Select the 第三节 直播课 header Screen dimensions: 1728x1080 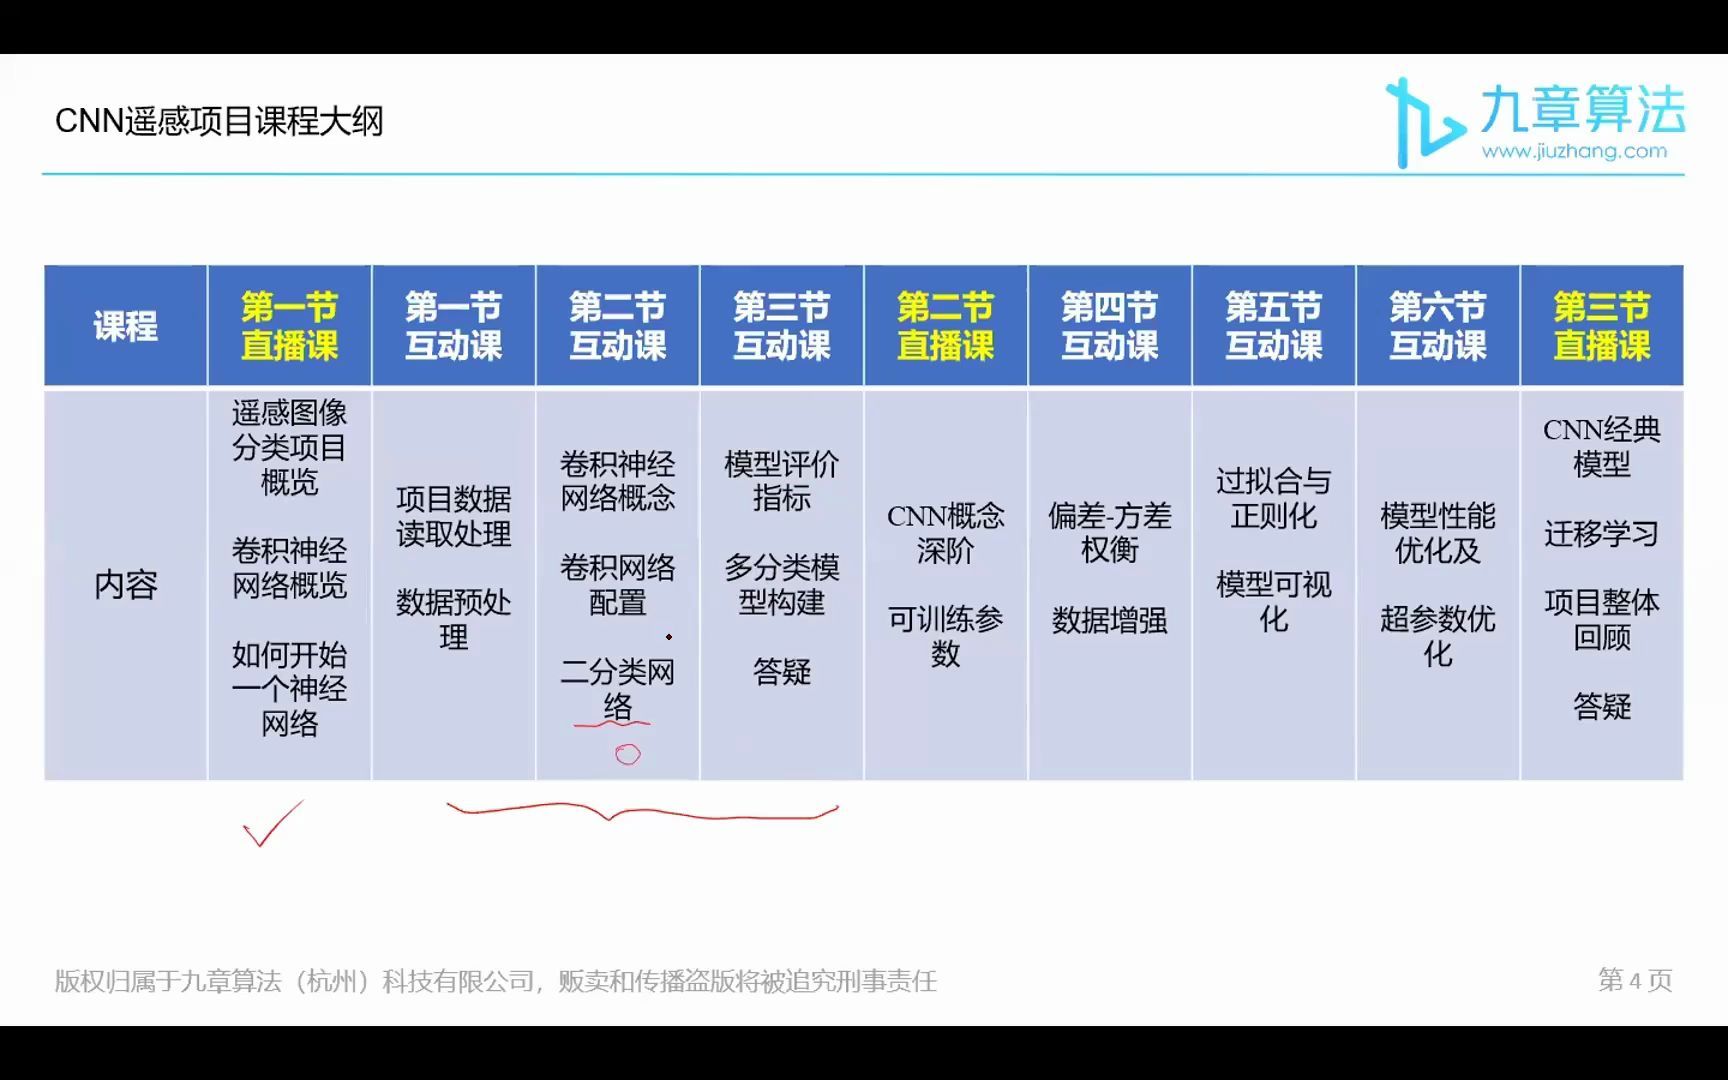point(1601,326)
